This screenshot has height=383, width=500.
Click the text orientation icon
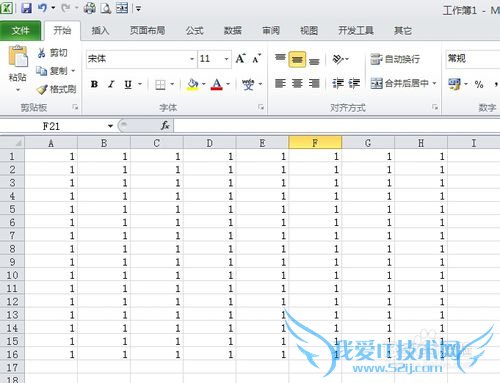338,59
